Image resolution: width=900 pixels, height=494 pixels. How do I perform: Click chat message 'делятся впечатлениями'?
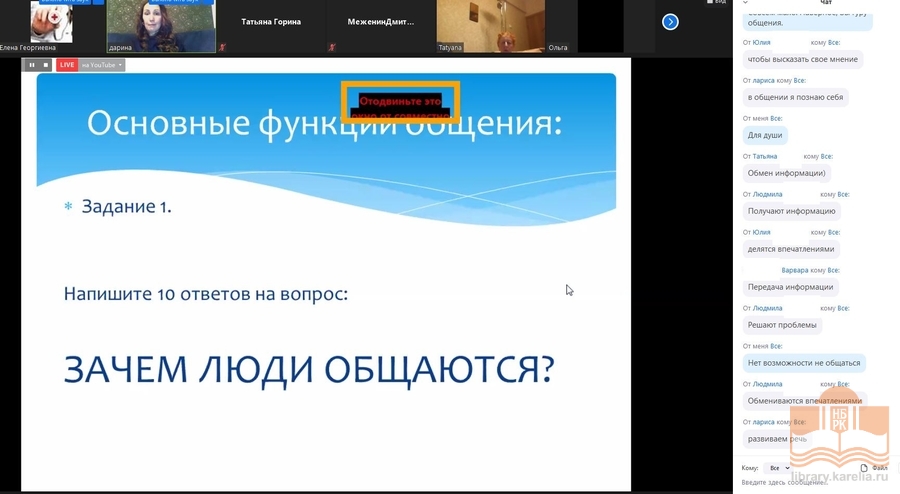point(790,249)
